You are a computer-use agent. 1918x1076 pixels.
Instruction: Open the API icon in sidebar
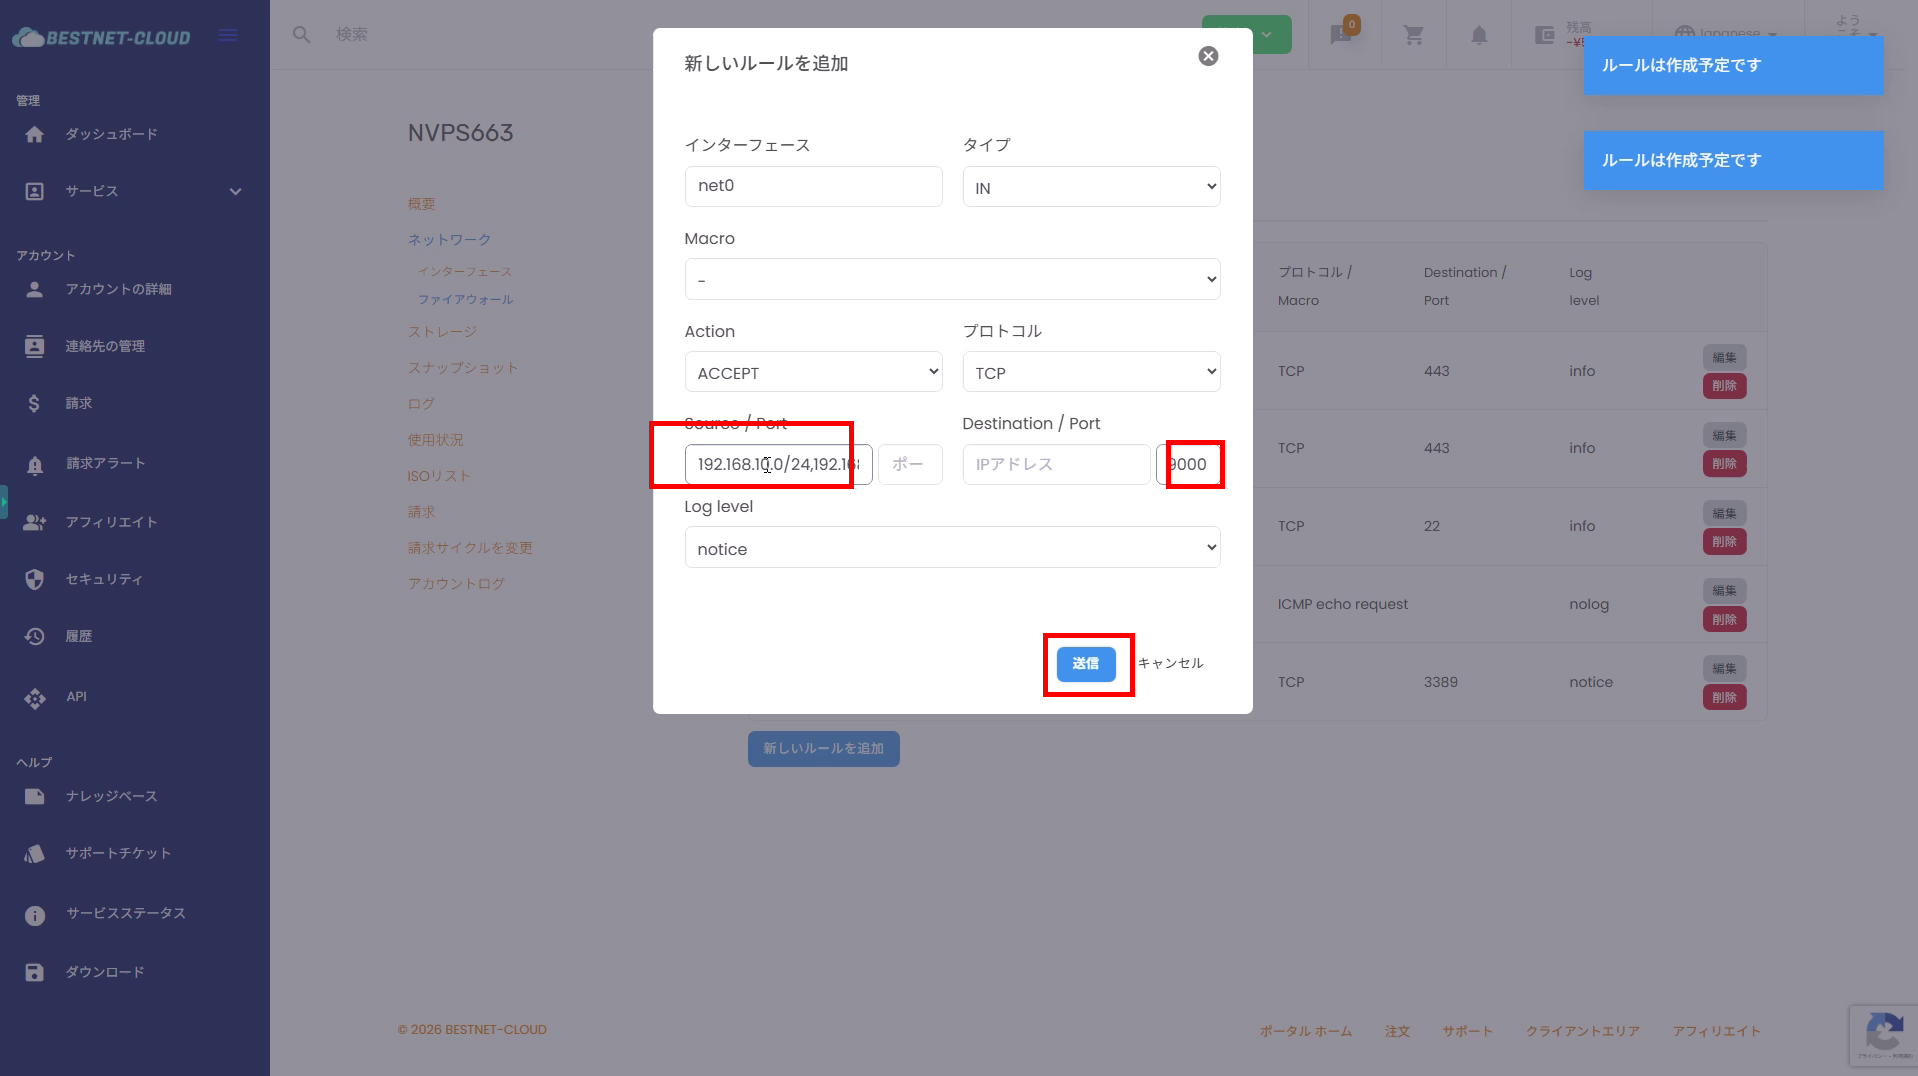[x=35, y=698]
